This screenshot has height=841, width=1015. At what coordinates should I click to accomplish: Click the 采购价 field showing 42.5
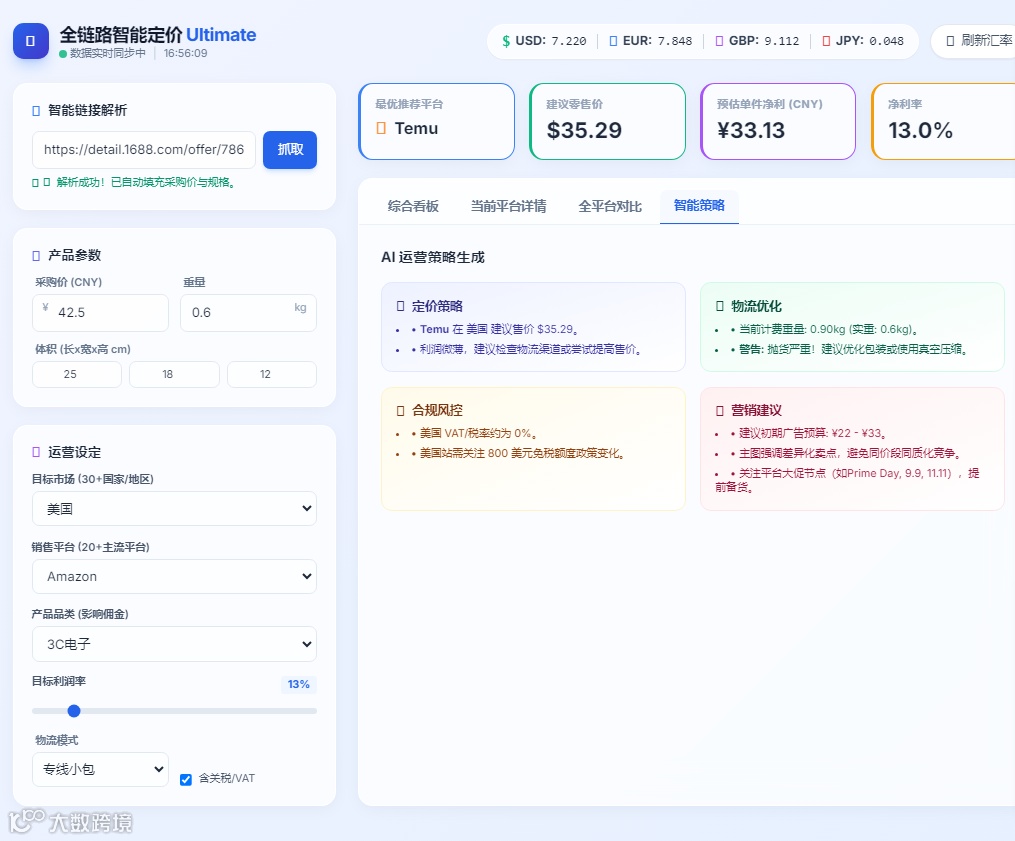click(100, 313)
